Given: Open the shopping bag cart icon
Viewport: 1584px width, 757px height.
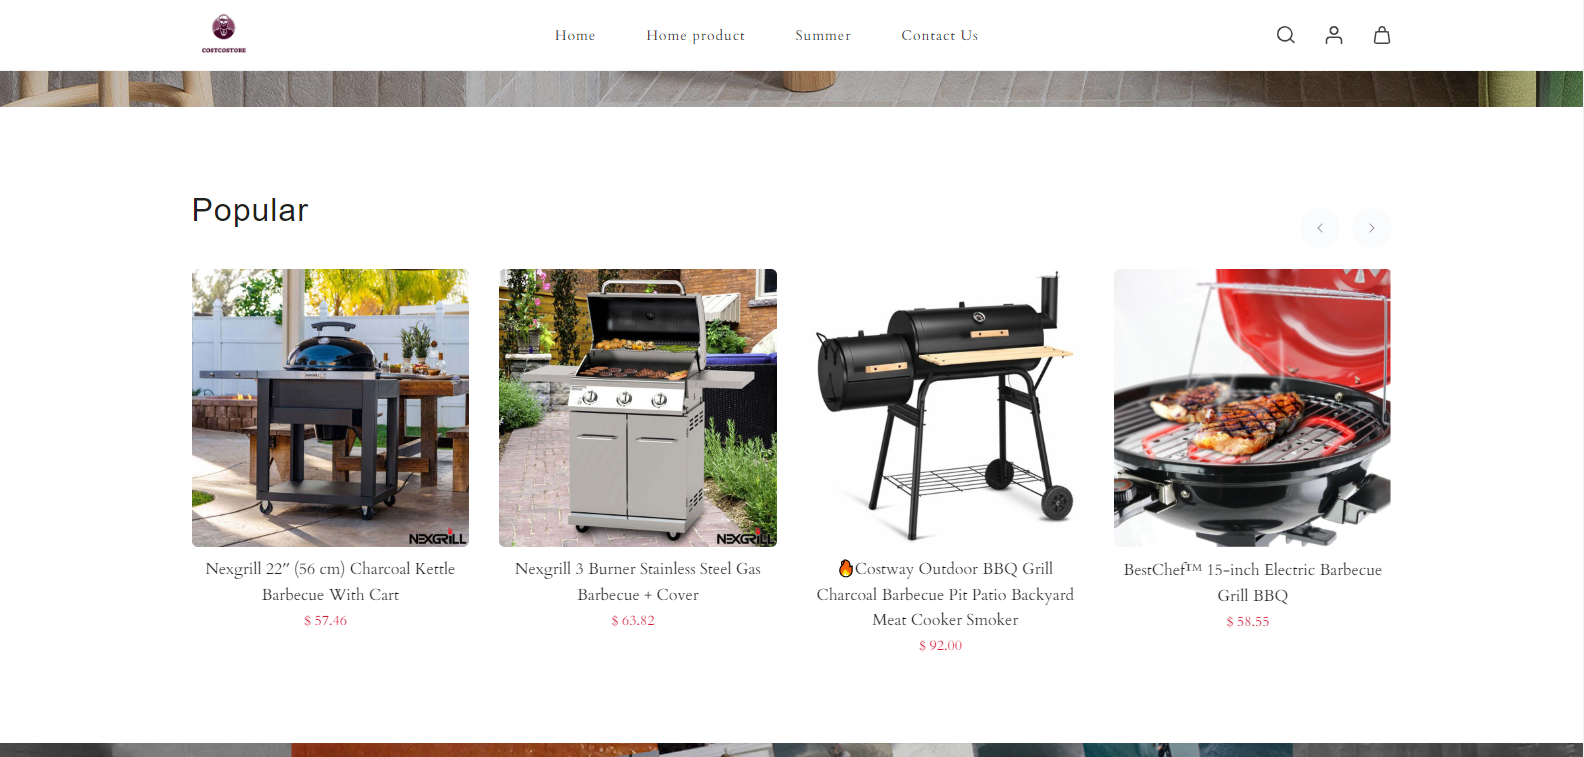Looking at the screenshot, I should click(1382, 35).
